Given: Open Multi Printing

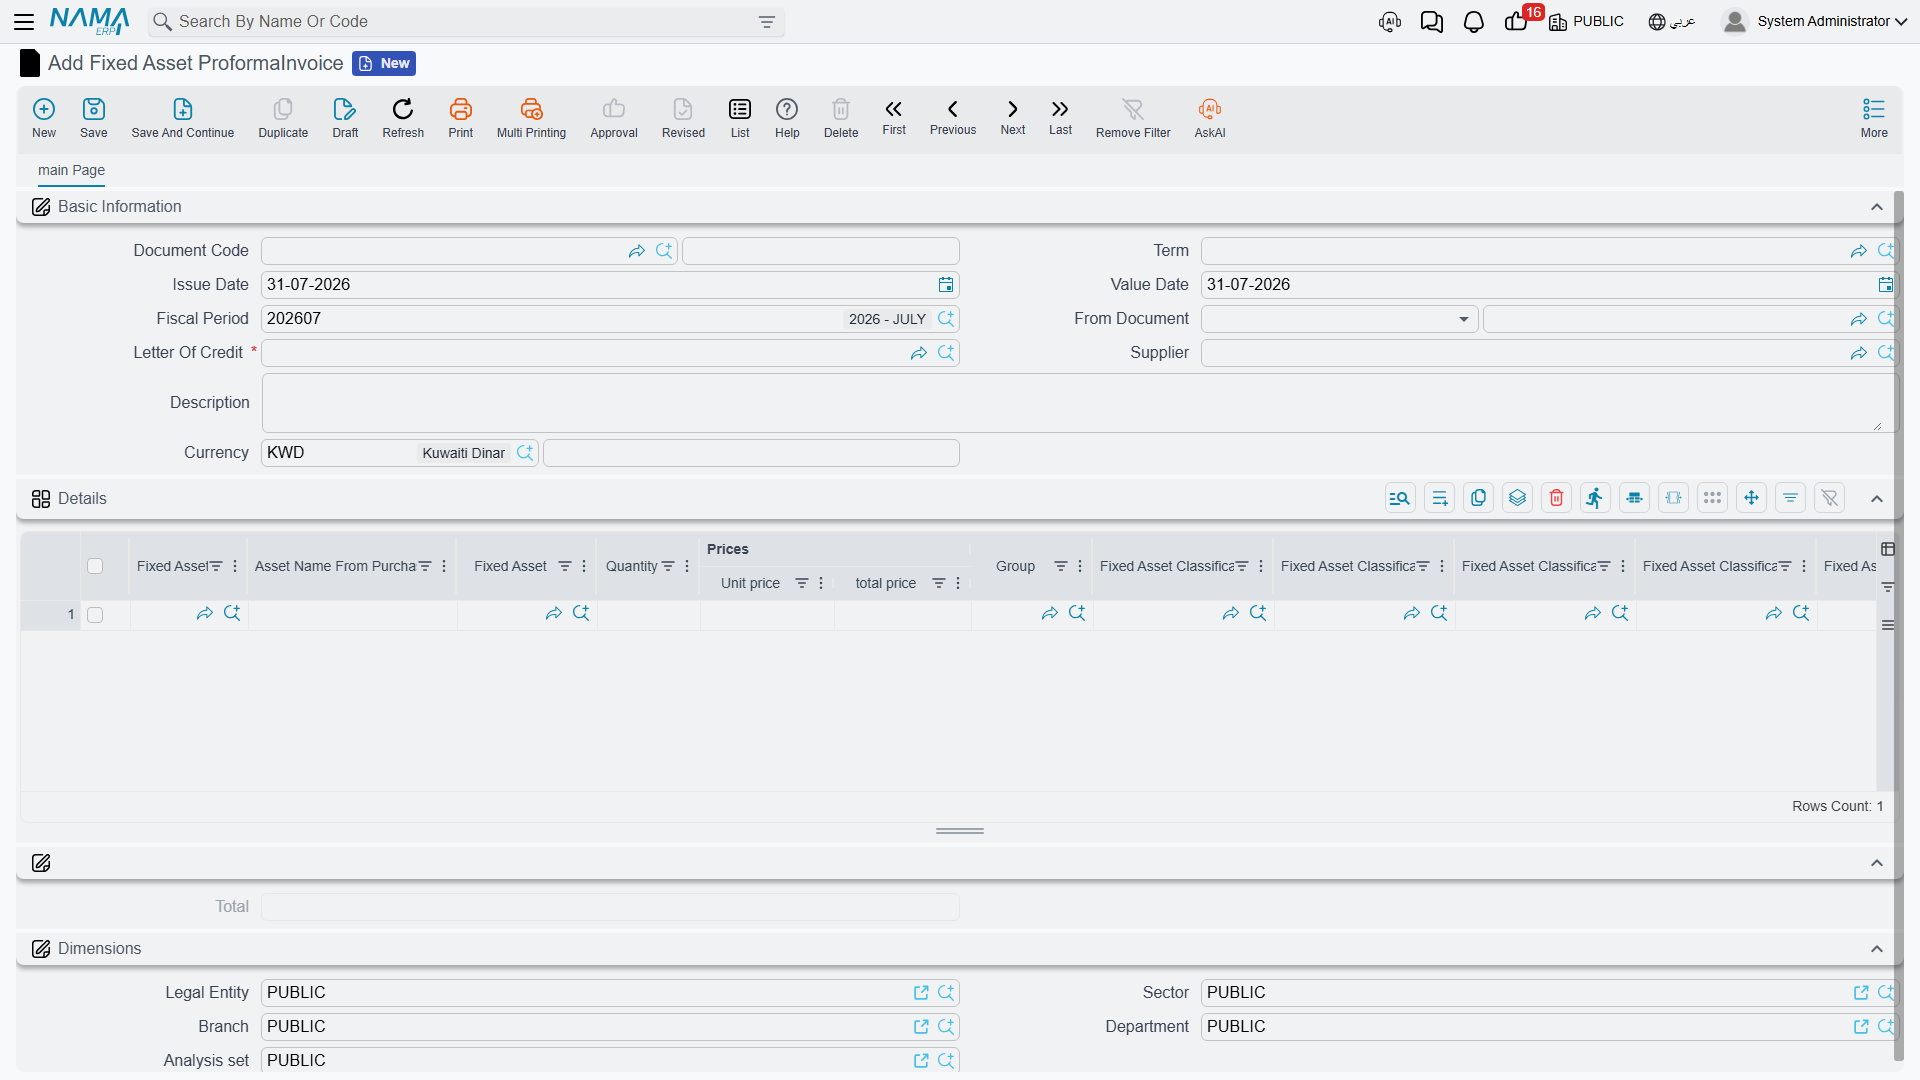Looking at the screenshot, I should coord(531,117).
